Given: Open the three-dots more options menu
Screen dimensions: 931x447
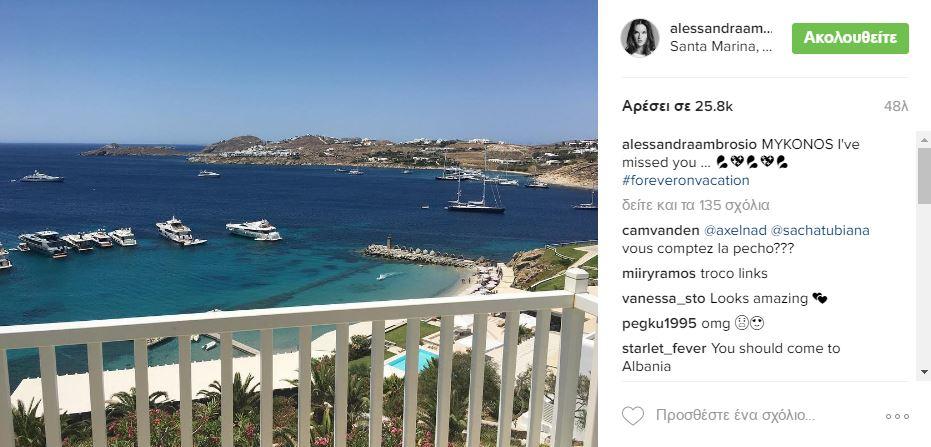Looking at the screenshot, I should 897,416.
